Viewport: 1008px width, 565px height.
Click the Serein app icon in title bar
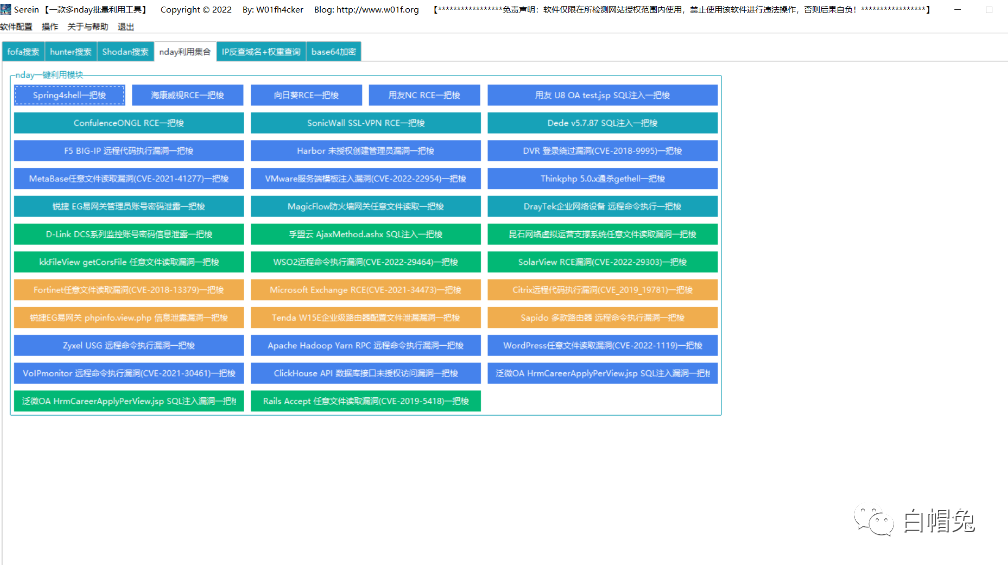[6, 9]
